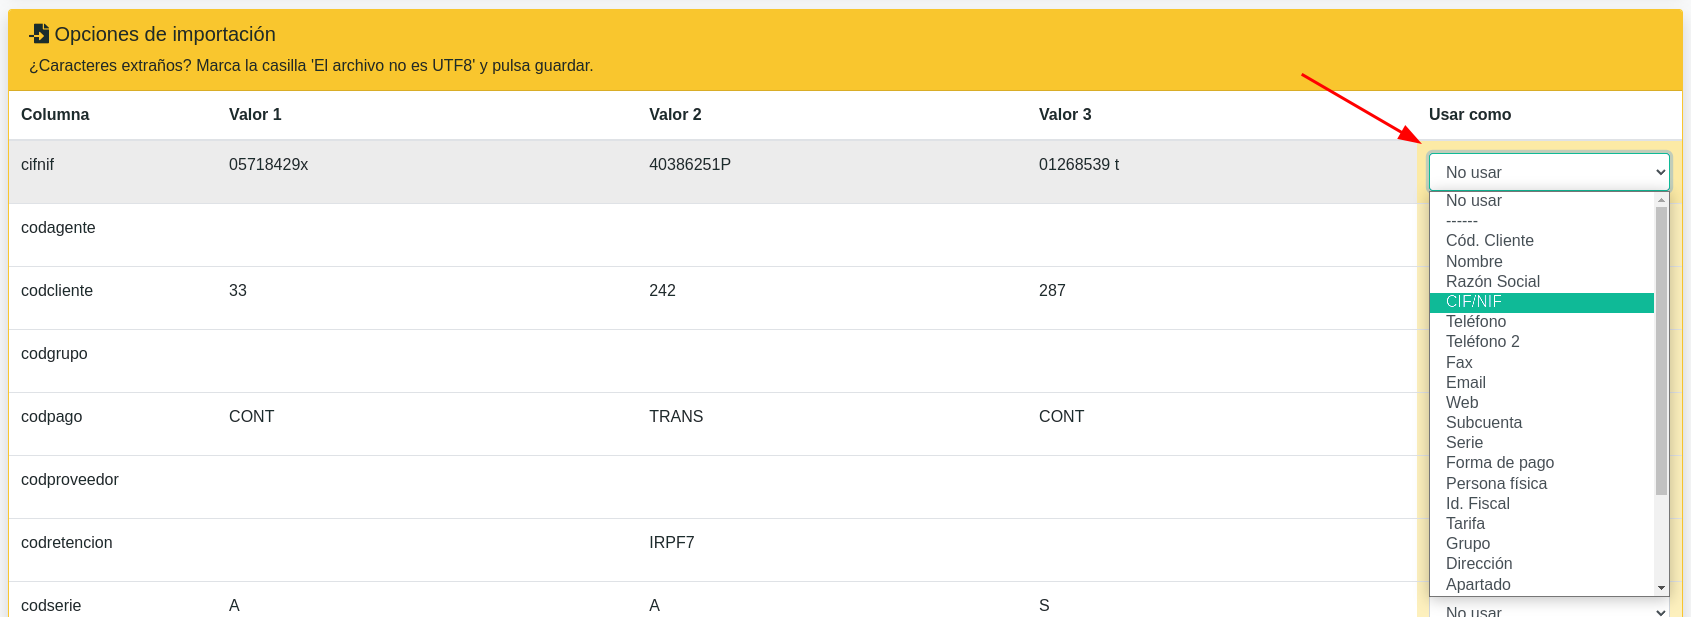Click the 'codretencion' row label
The height and width of the screenshot is (617, 1691).
coord(67,543)
